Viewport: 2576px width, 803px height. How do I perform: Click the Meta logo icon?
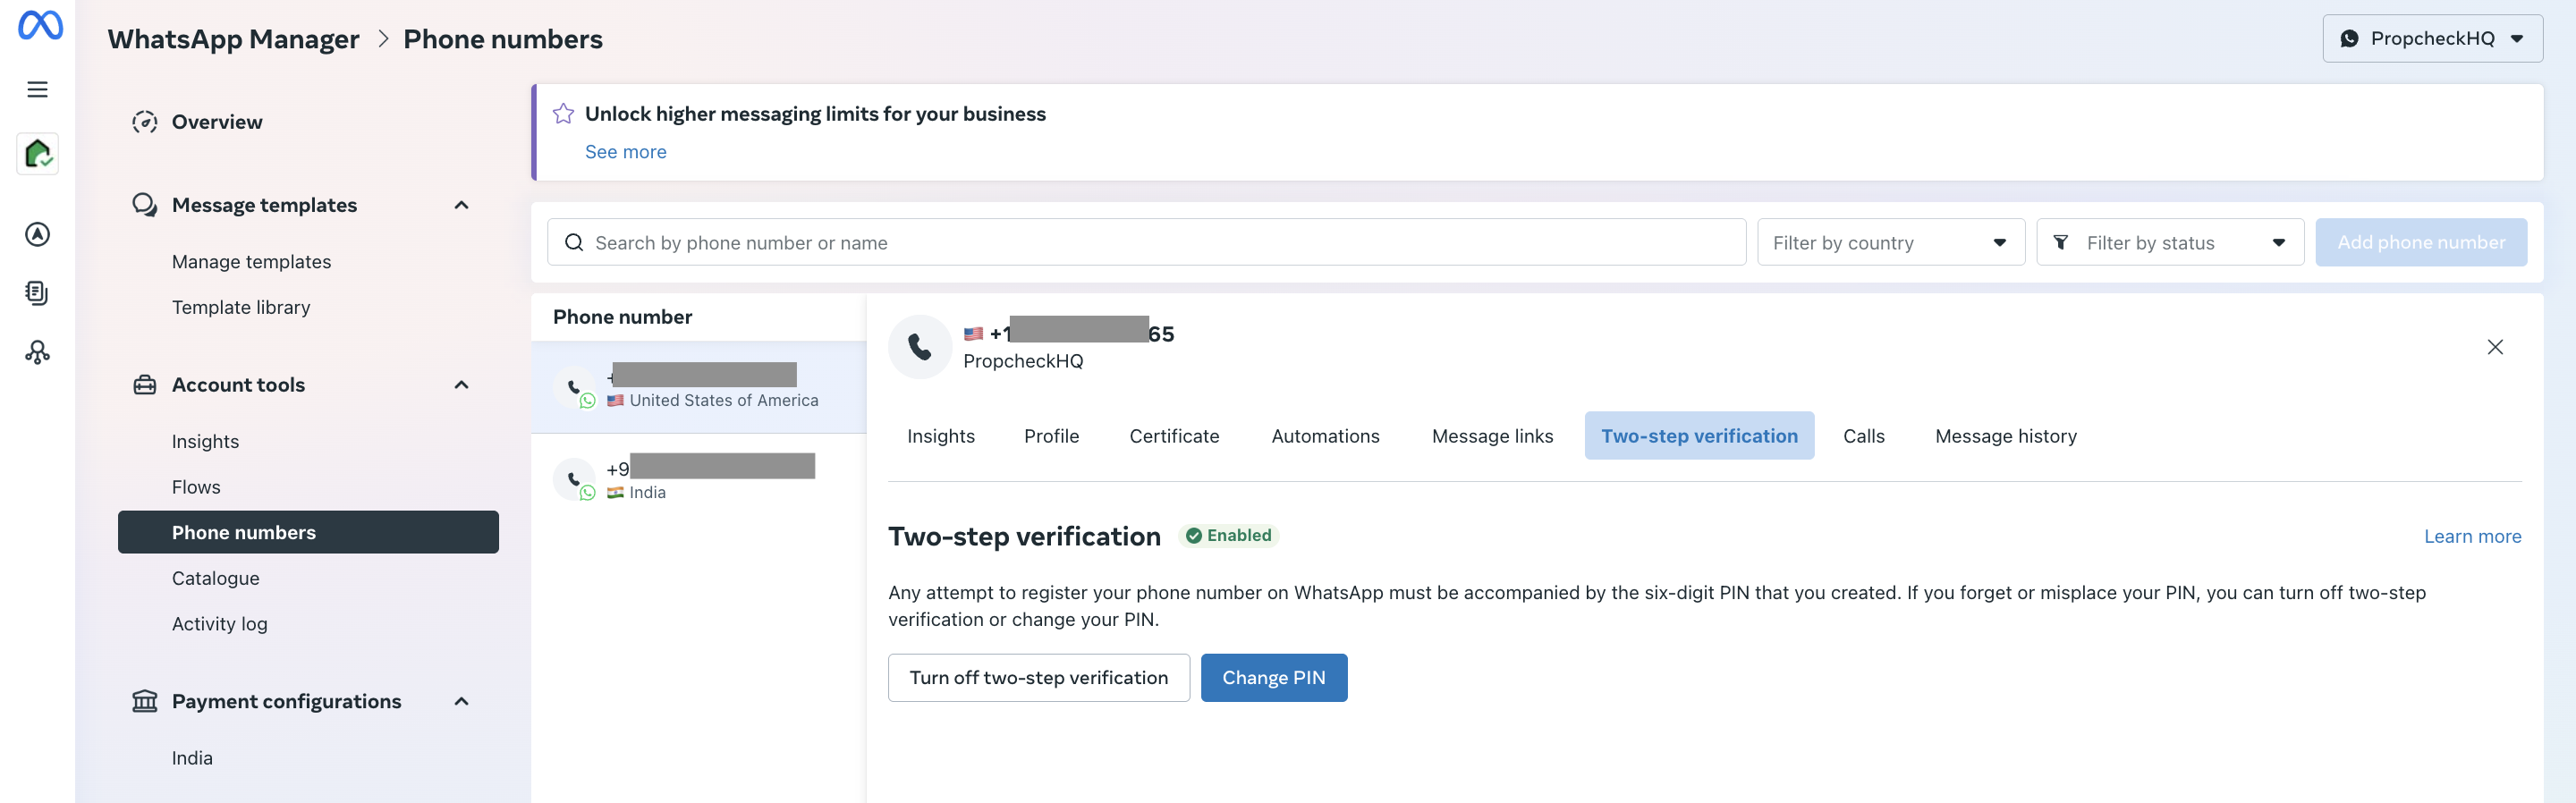[x=40, y=25]
